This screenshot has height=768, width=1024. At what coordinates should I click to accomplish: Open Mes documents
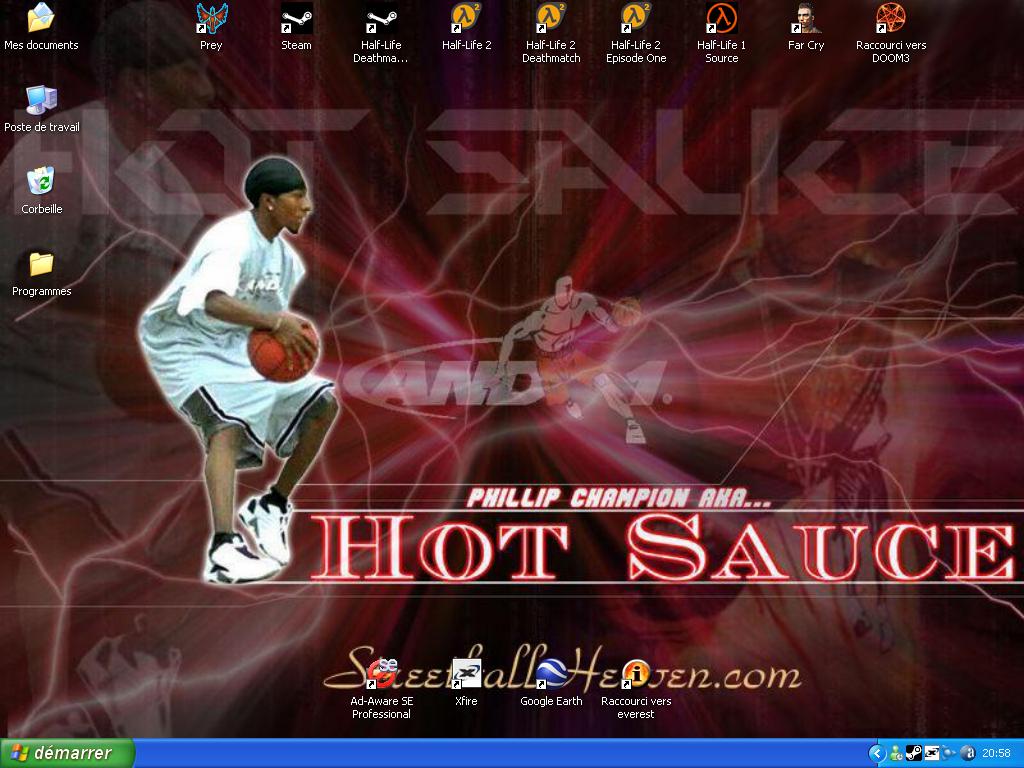(40, 20)
